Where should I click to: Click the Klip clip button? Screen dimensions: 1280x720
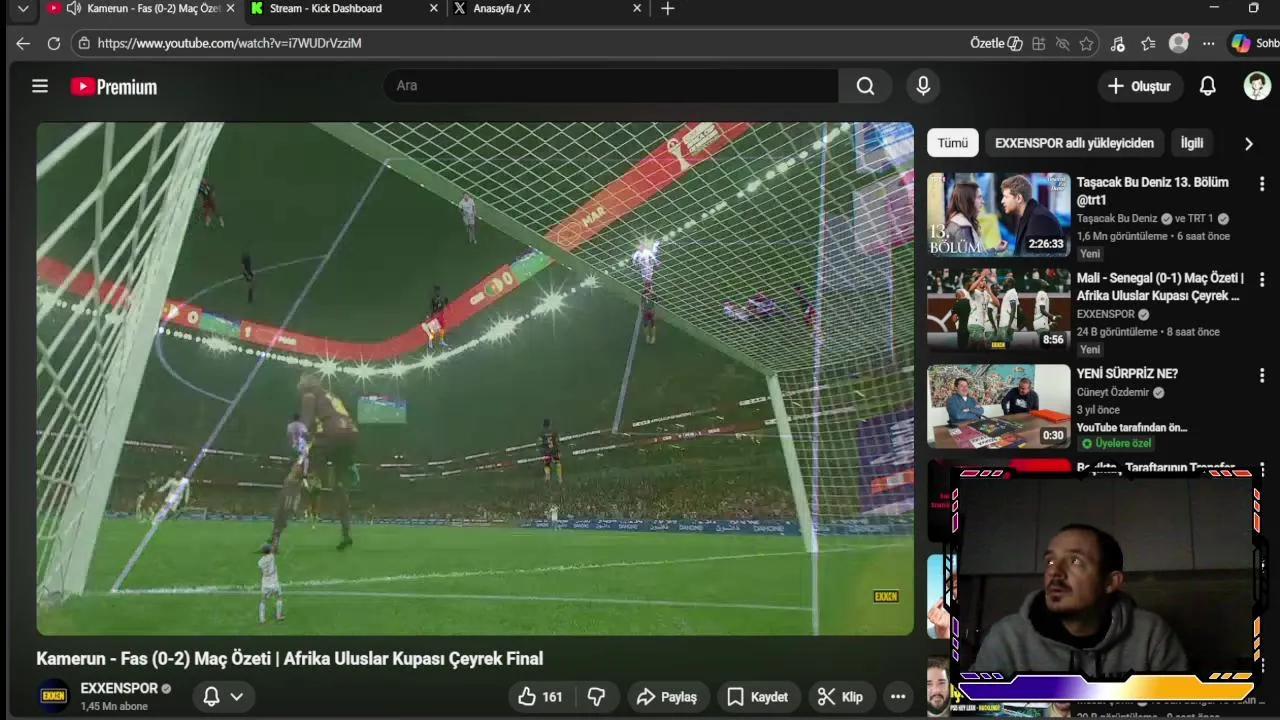point(840,697)
